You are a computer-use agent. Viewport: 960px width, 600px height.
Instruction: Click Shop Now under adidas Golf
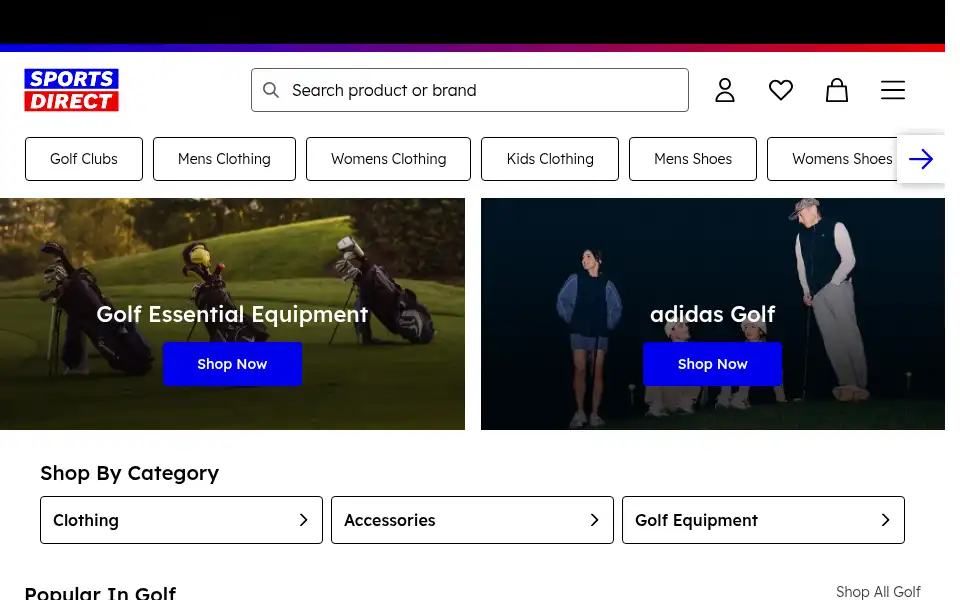713,364
